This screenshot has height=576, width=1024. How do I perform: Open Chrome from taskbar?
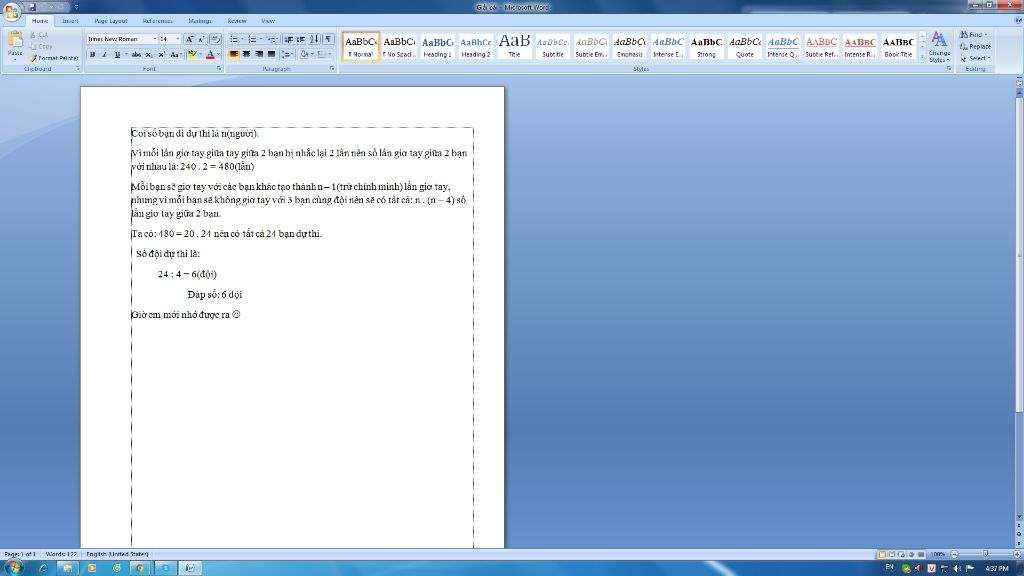[x=140, y=568]
